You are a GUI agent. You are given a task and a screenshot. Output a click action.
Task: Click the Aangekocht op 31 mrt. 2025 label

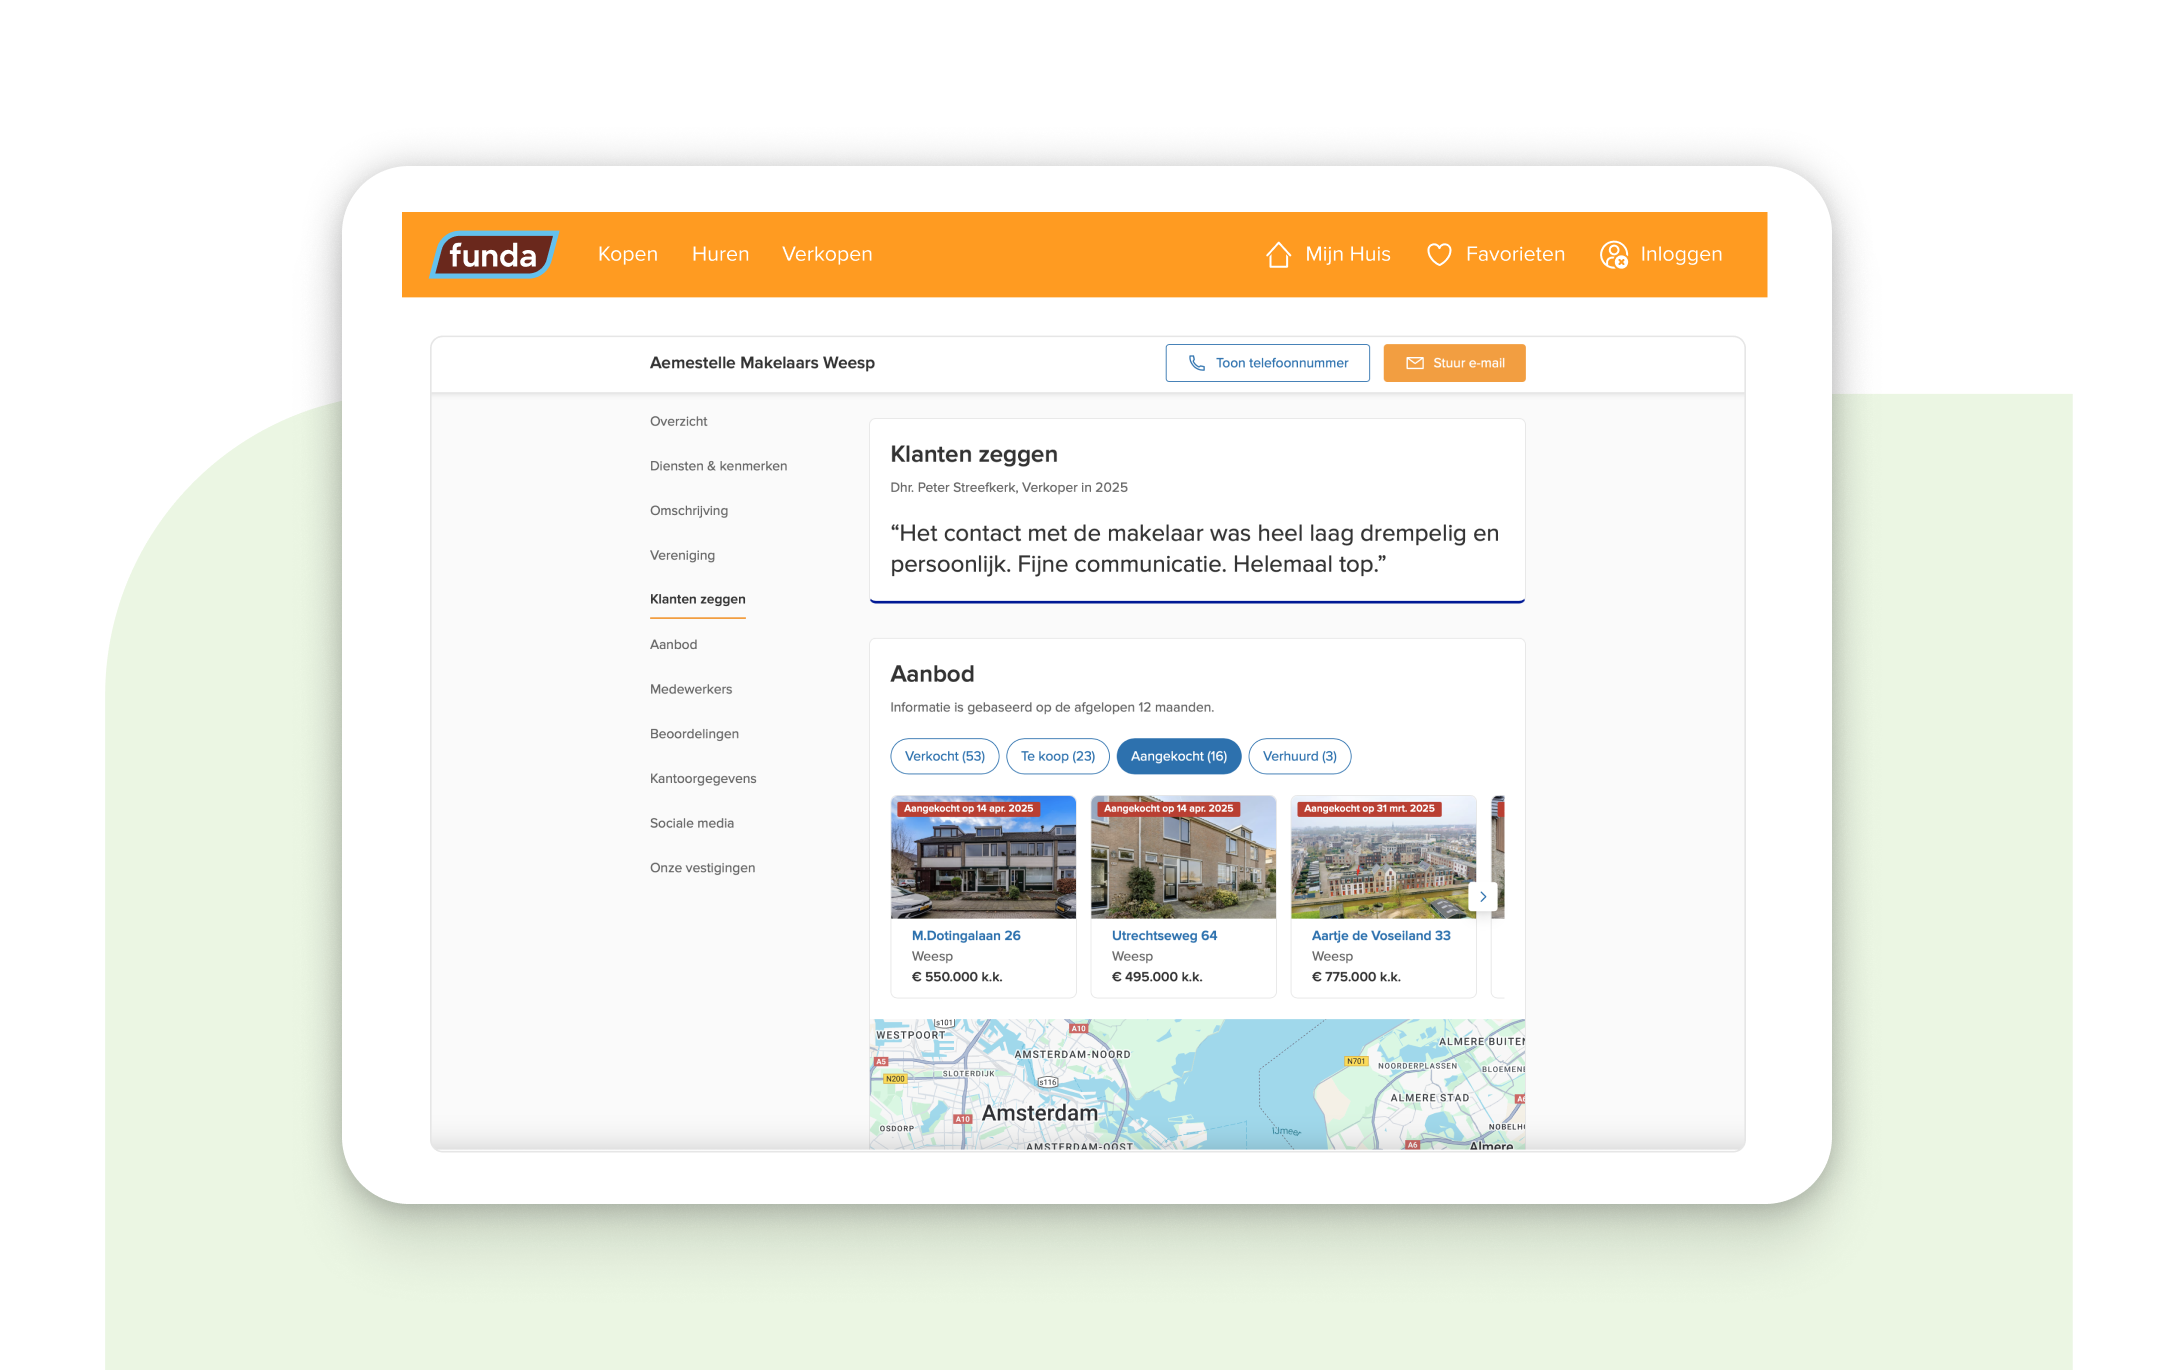pyautogui.click(x=1369, y=808)
